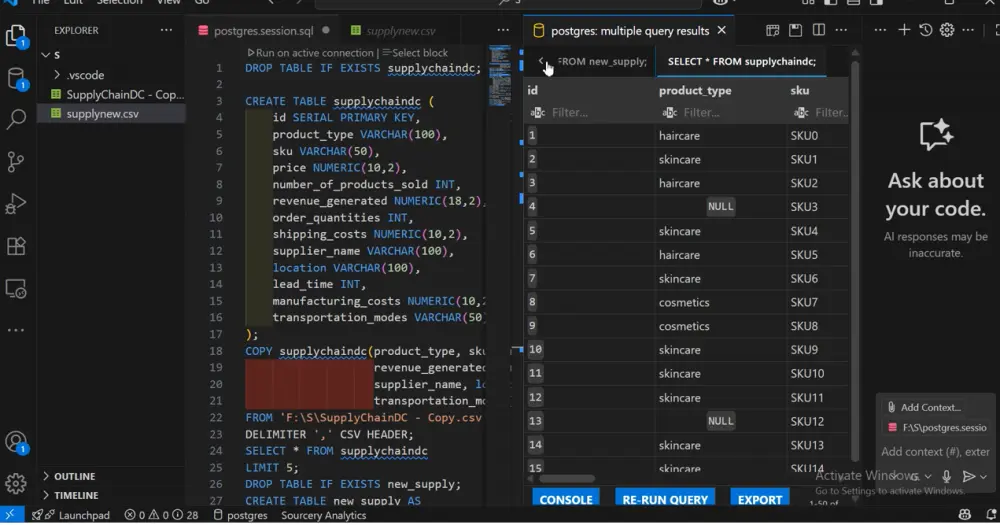The height and width of the screenshot is (525, 1000).
Task: Open the database view in activity bar
Action: [x=16, y=79]
